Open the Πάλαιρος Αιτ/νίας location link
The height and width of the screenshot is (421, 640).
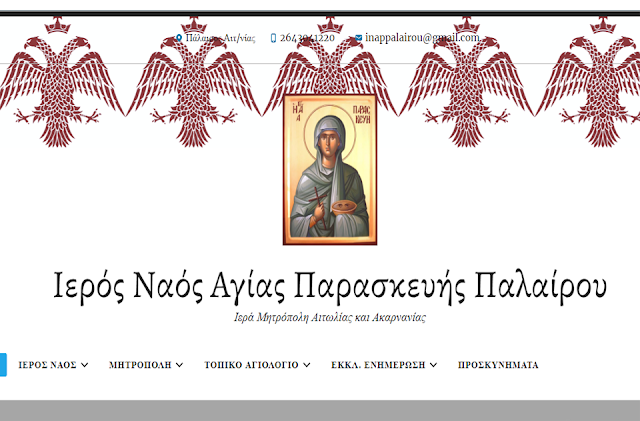click(220, 38)
